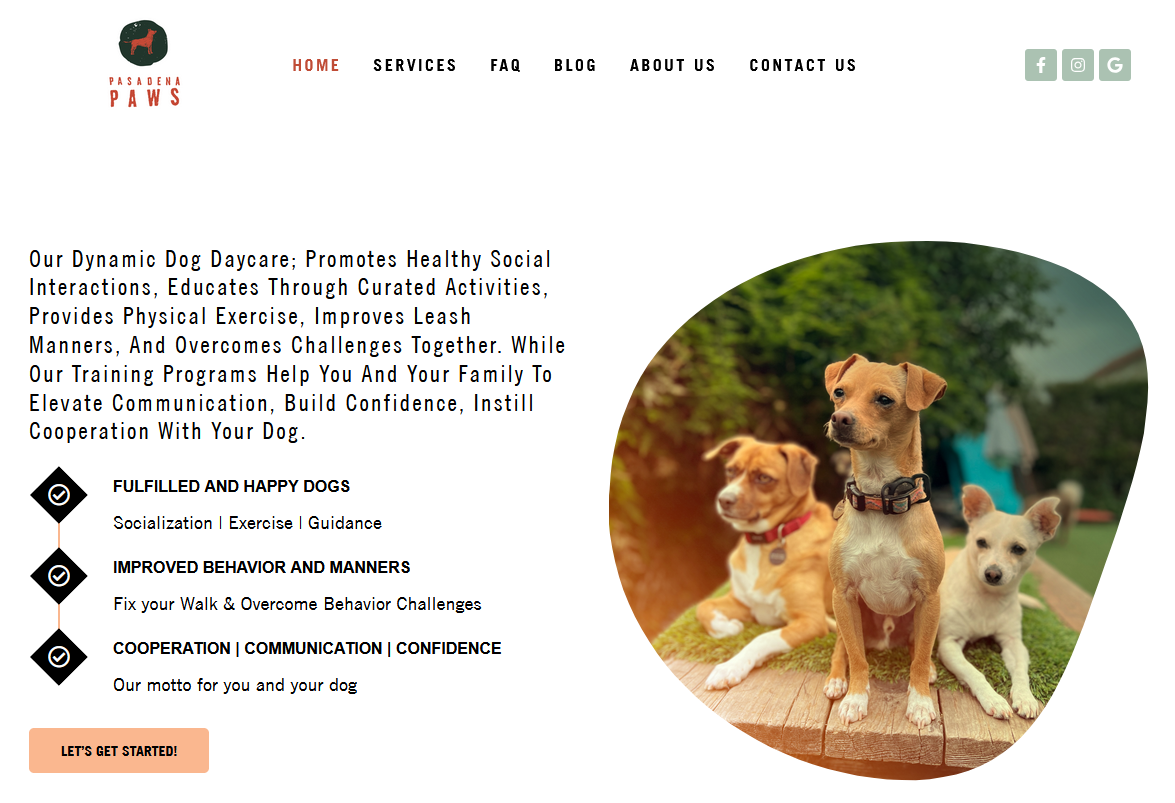
Task: Open the Instagram social icon
Action: pyautogui.click(x=1078, y=65)
